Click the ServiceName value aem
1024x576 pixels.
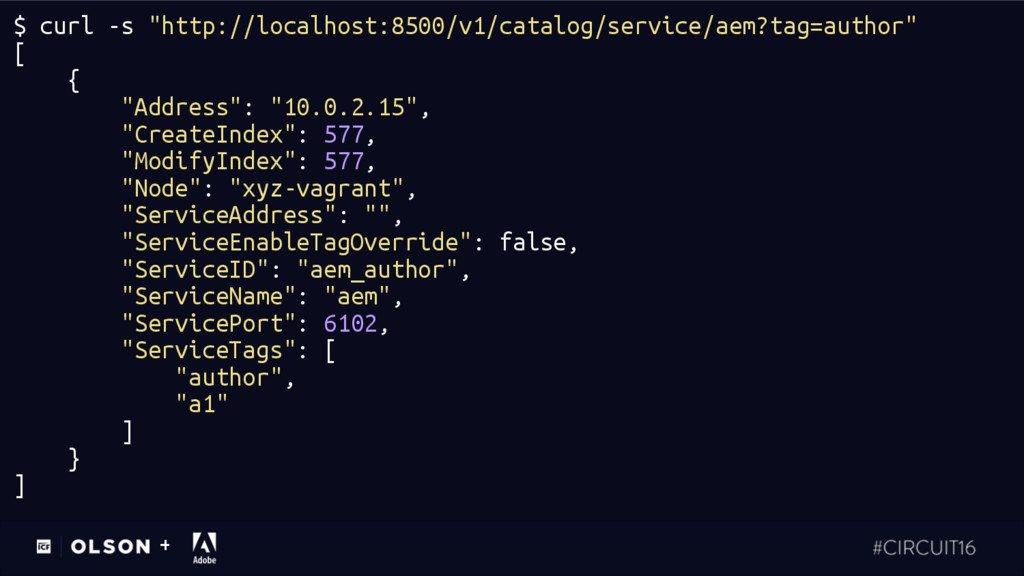point(357,296)
